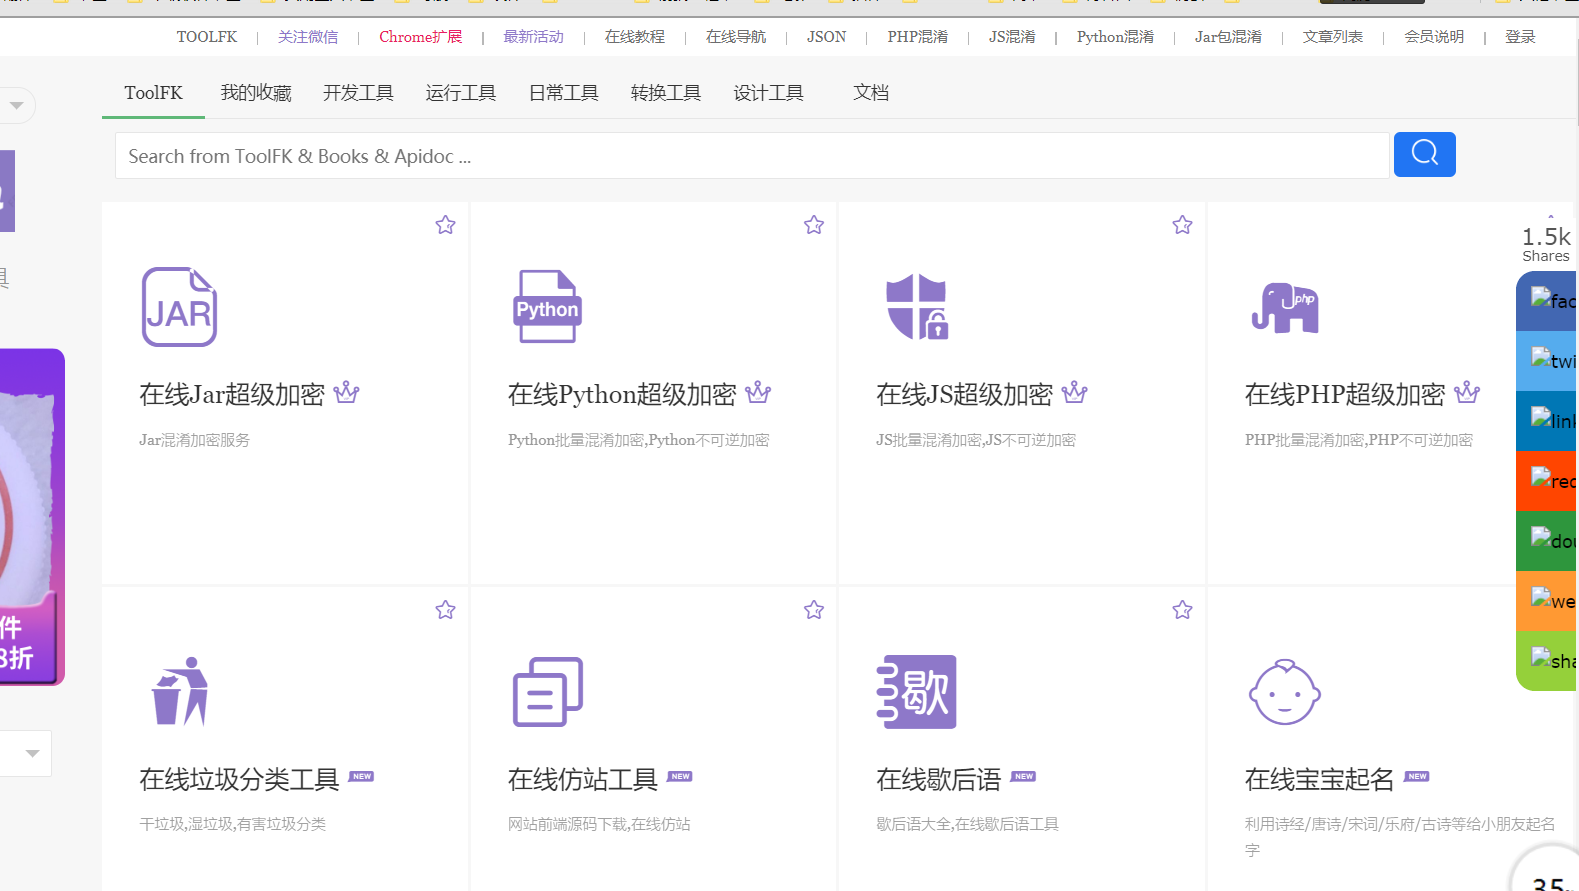
Task: Favorite the 在线Python超级加密 card with star
Action: (814, 225)
